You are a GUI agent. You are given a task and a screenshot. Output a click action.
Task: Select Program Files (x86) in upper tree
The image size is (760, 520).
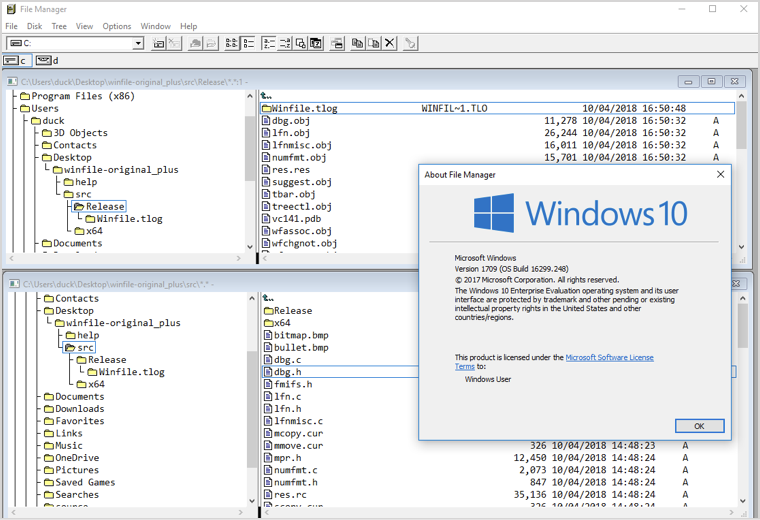(x=78, y=96)
